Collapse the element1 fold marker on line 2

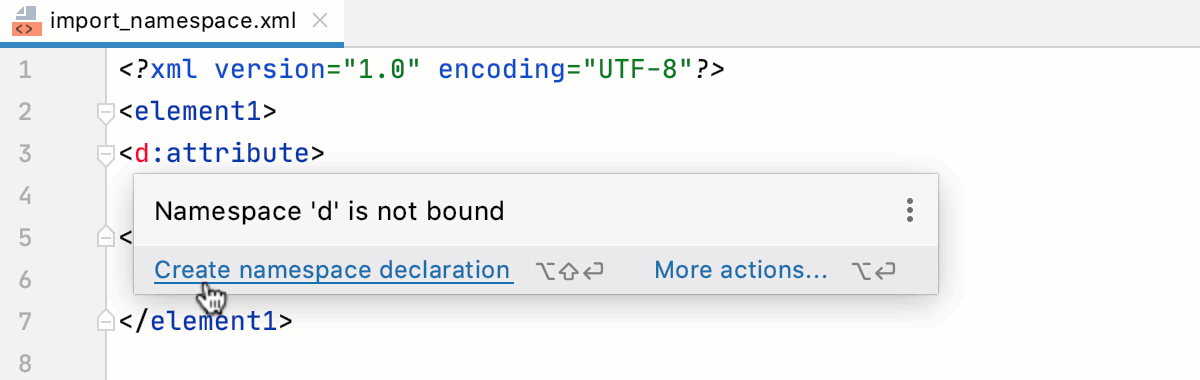[105, 112]
